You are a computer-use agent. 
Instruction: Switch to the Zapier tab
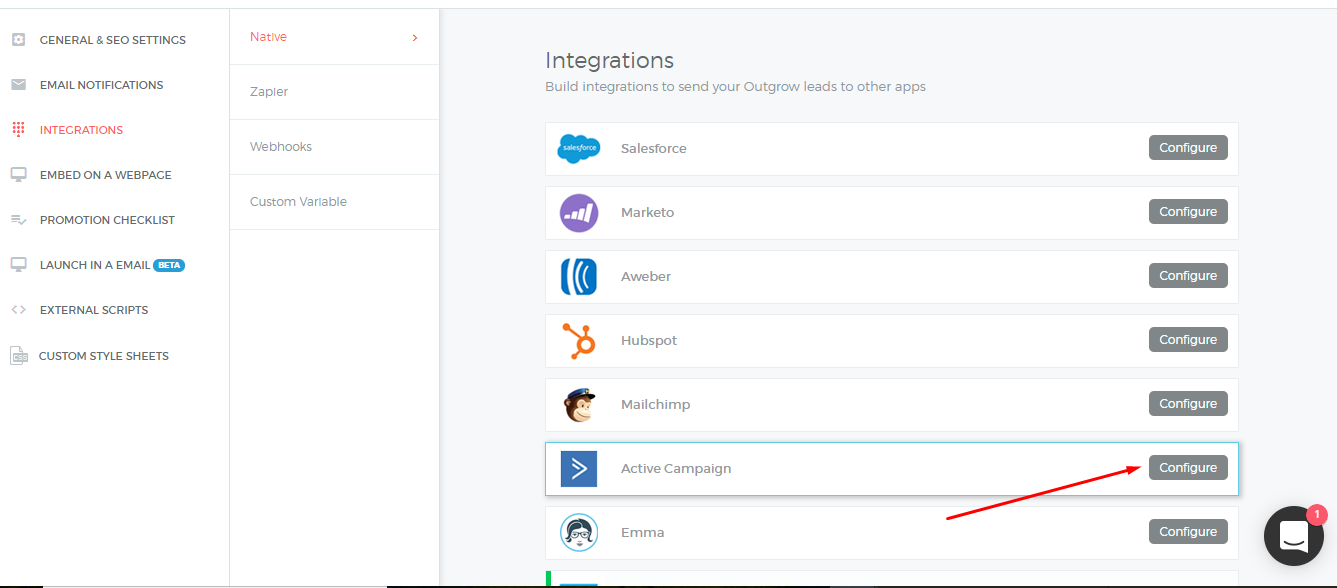(x=334, y=92)
